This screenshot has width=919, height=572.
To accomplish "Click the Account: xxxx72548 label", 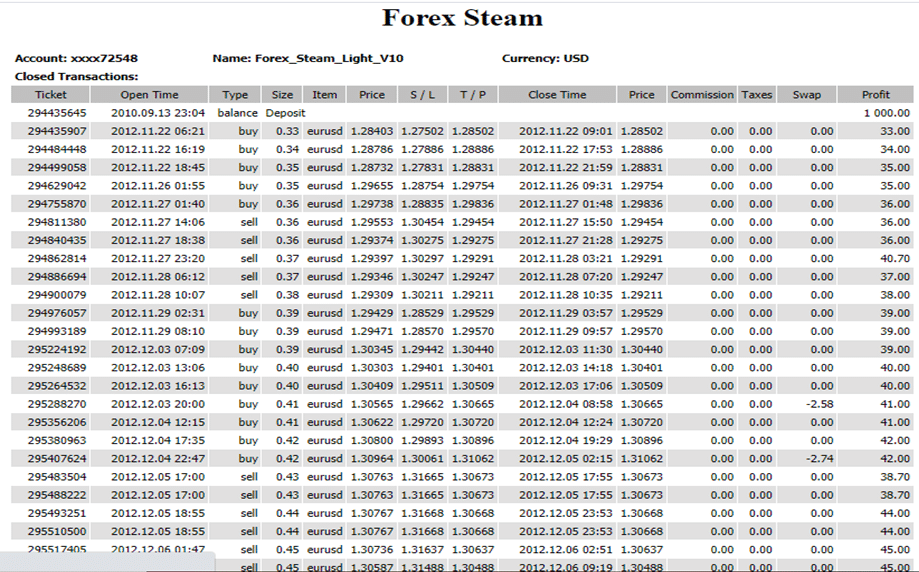I will pyautogui.click(x=76, y=58).
